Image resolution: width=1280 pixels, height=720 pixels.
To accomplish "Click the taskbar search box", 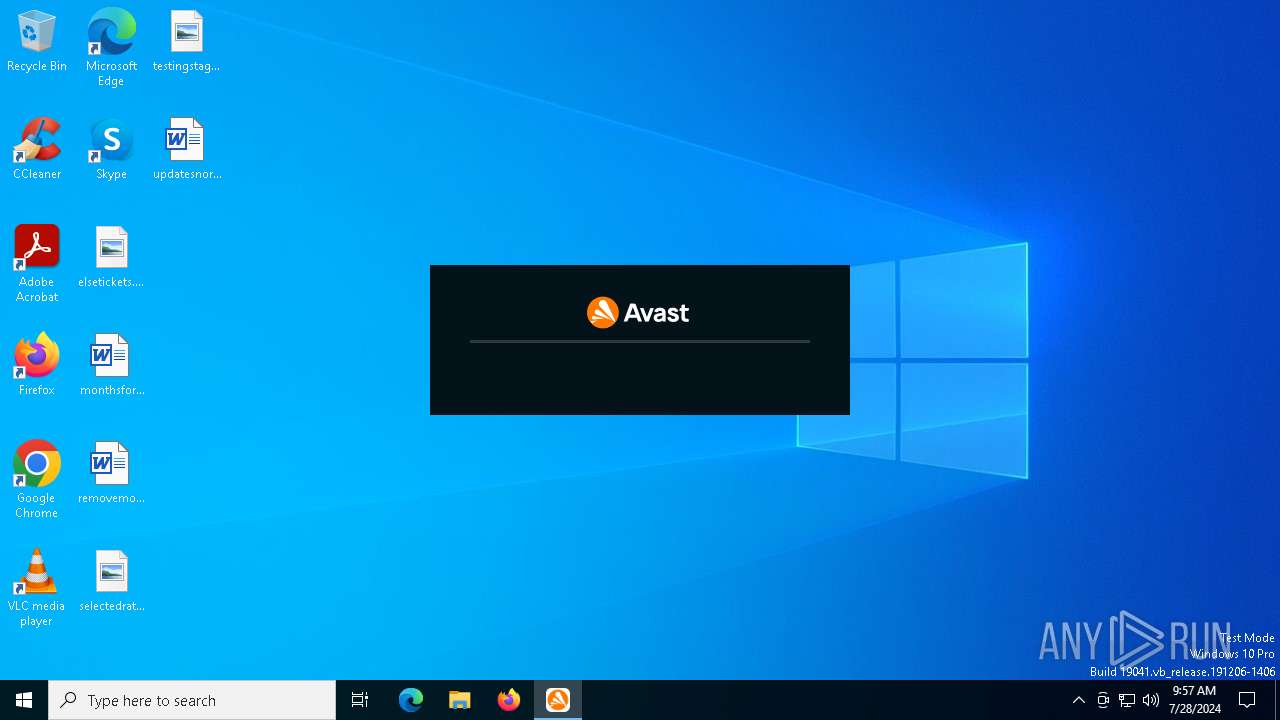I will pos(192,700).
